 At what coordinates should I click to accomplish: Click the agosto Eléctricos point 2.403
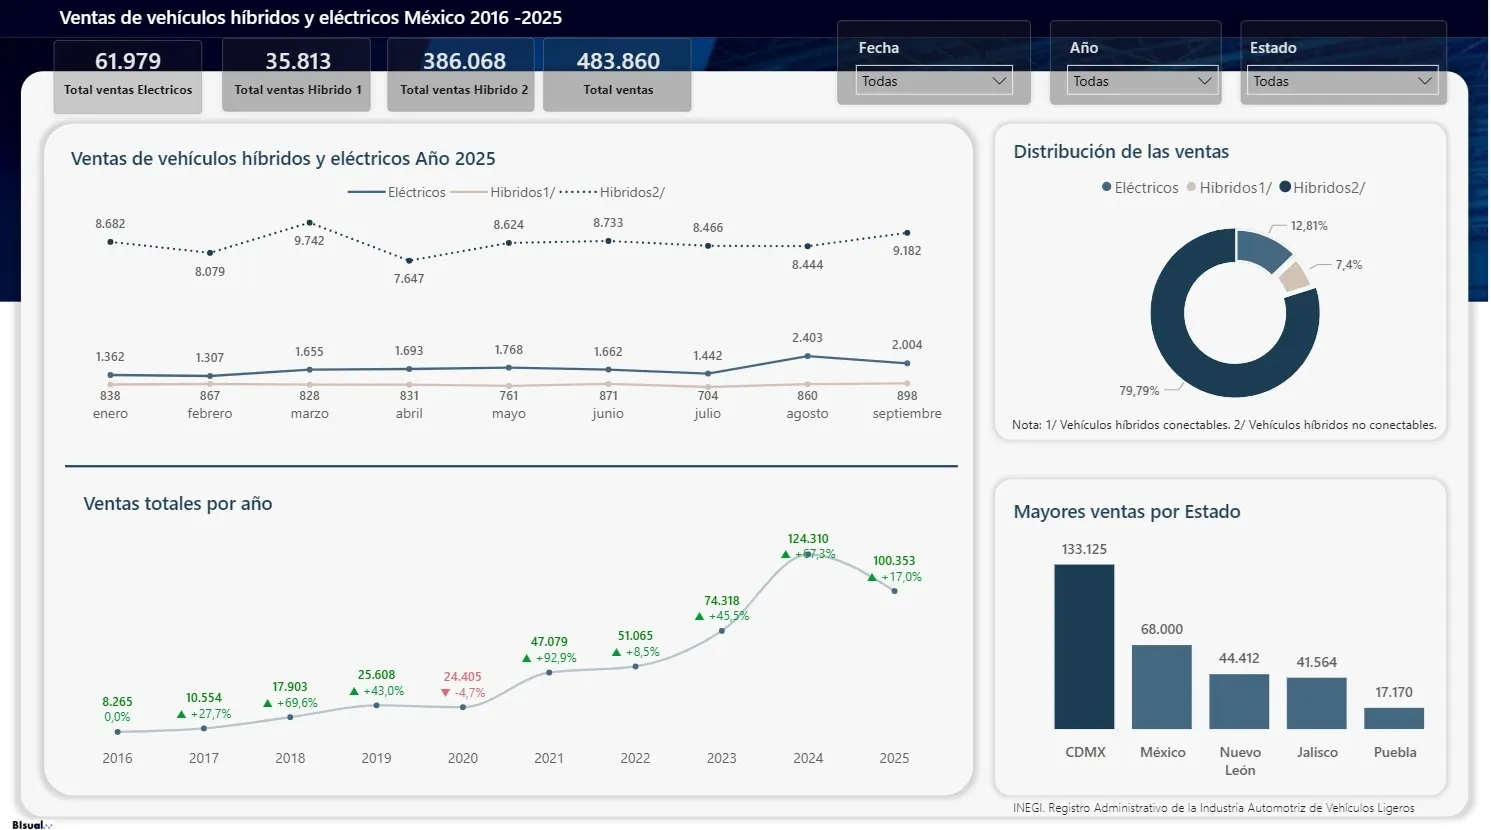[808, 356]
